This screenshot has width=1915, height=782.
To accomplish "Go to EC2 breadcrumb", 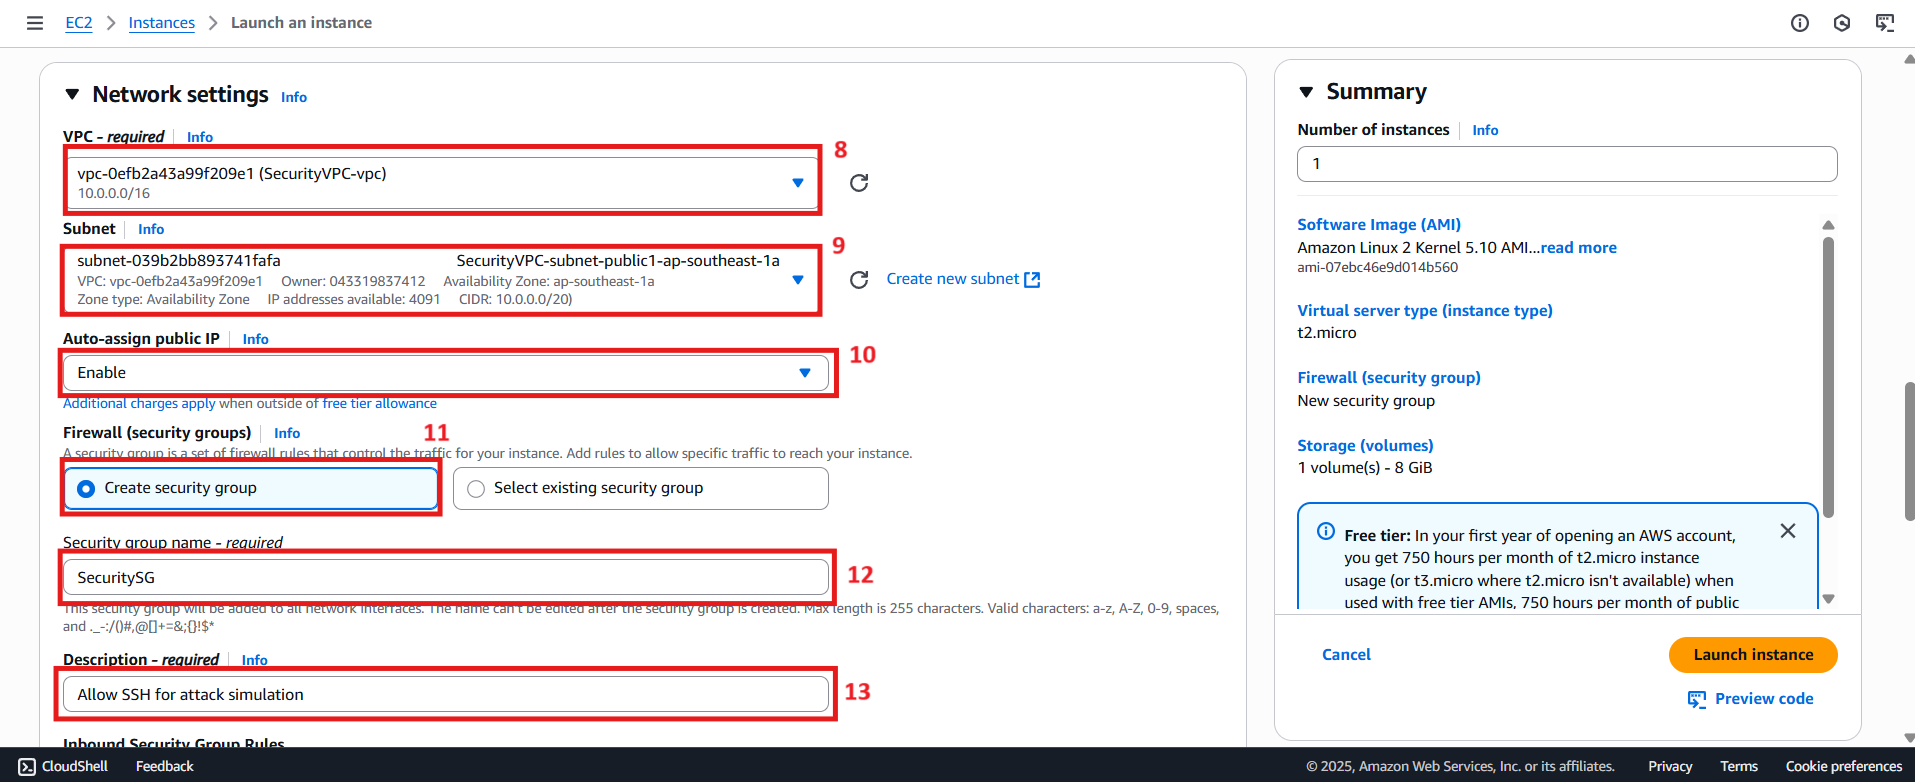I will (79, 23).
